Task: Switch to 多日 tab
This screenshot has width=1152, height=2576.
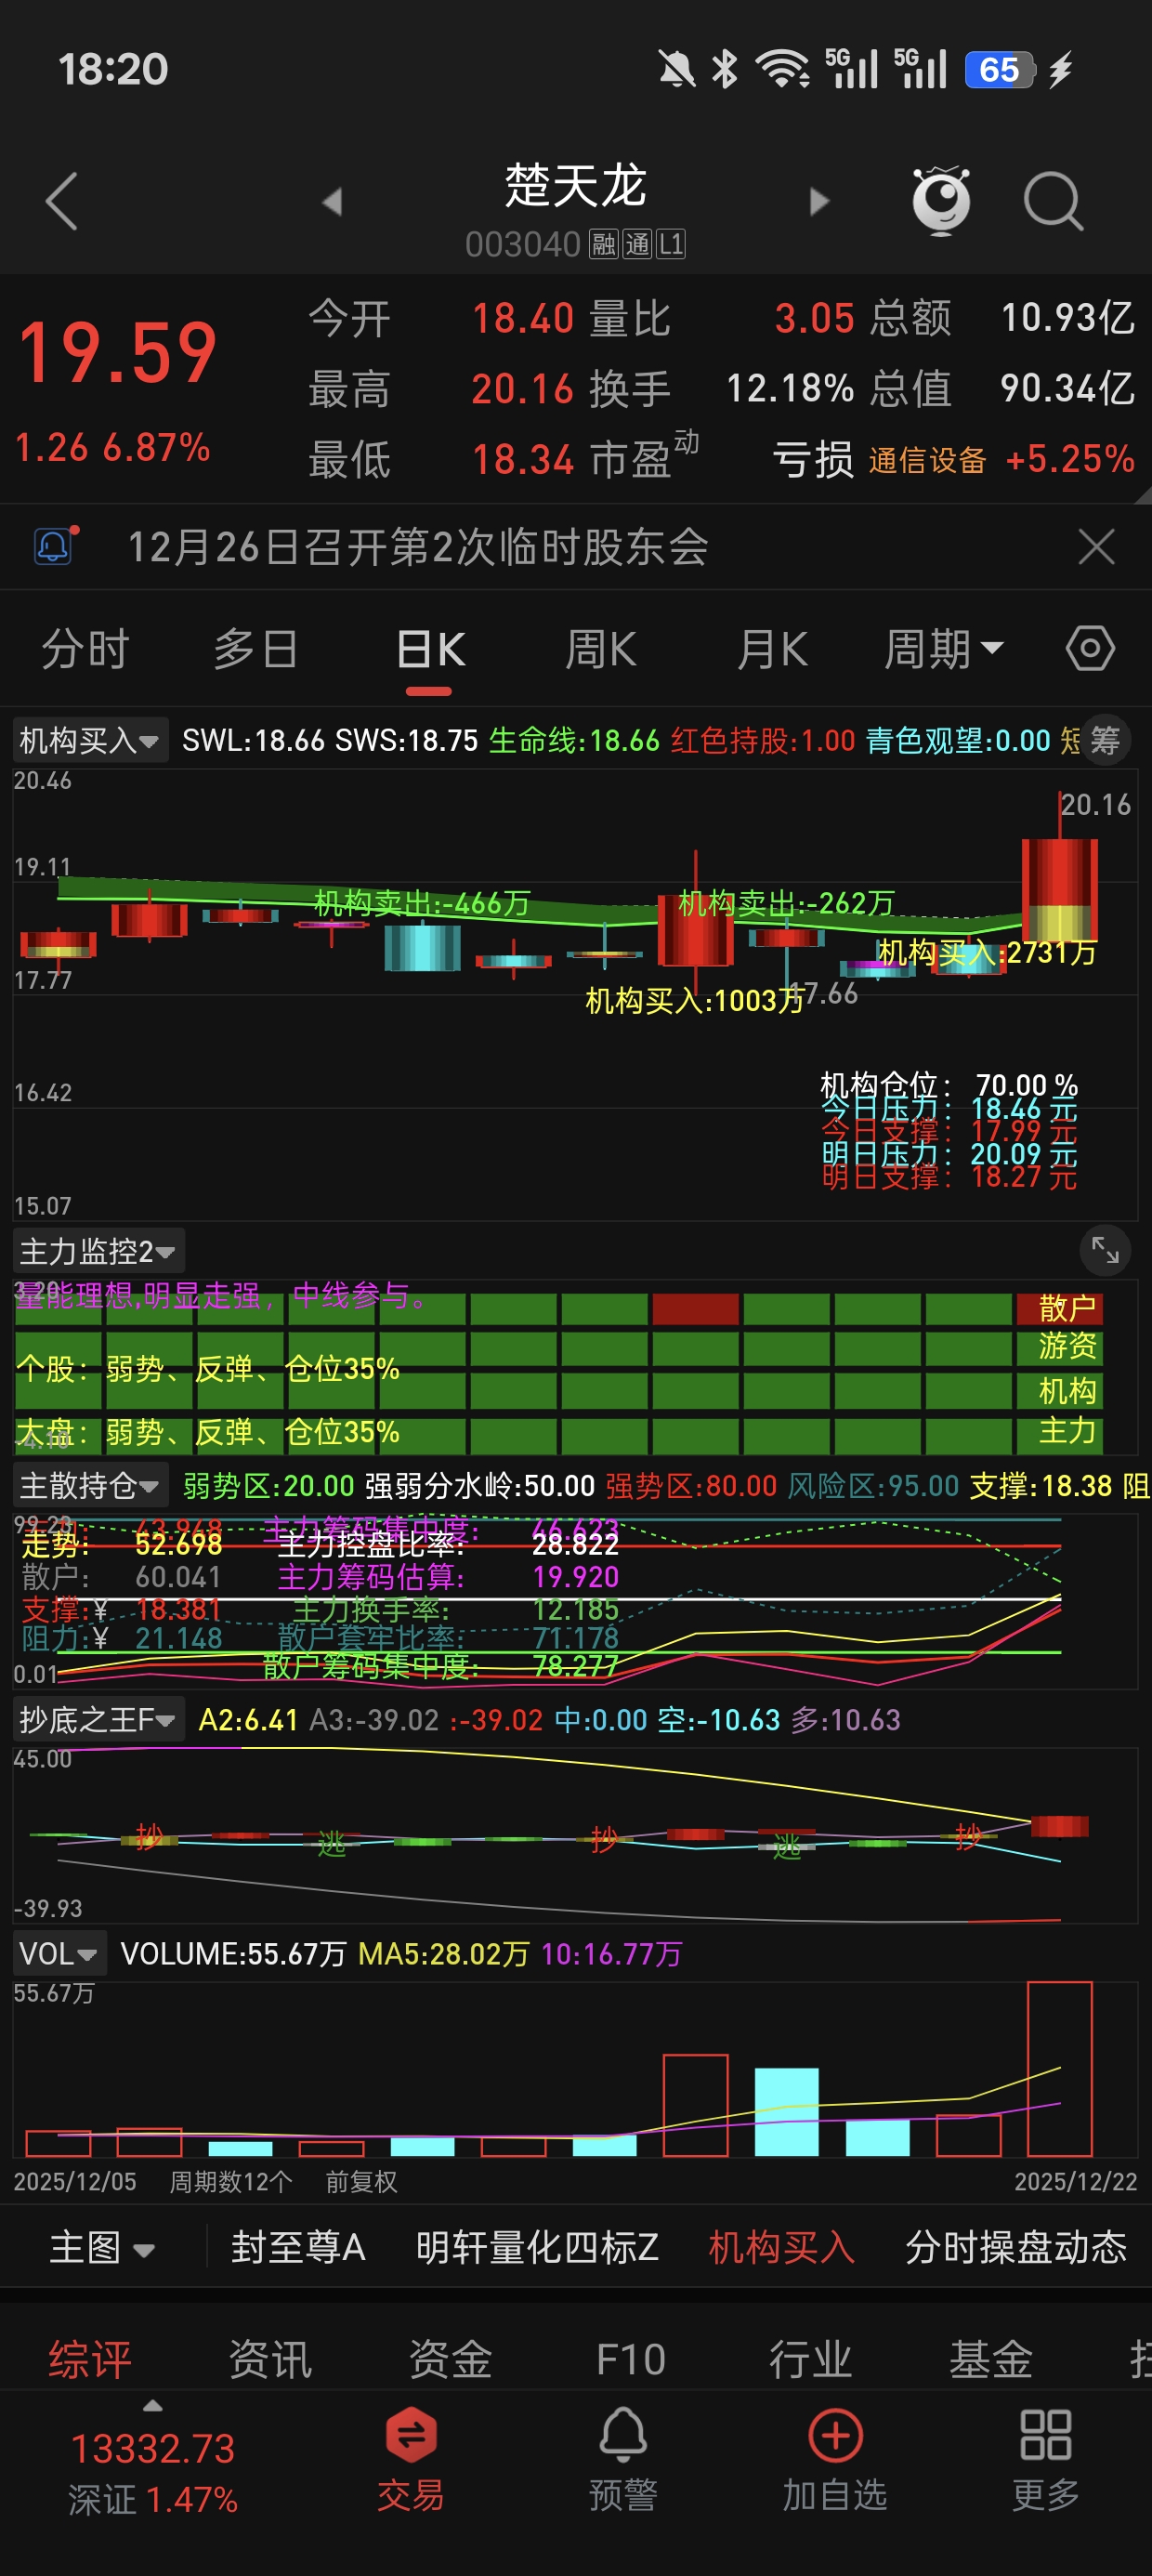Action: point(256,649)
